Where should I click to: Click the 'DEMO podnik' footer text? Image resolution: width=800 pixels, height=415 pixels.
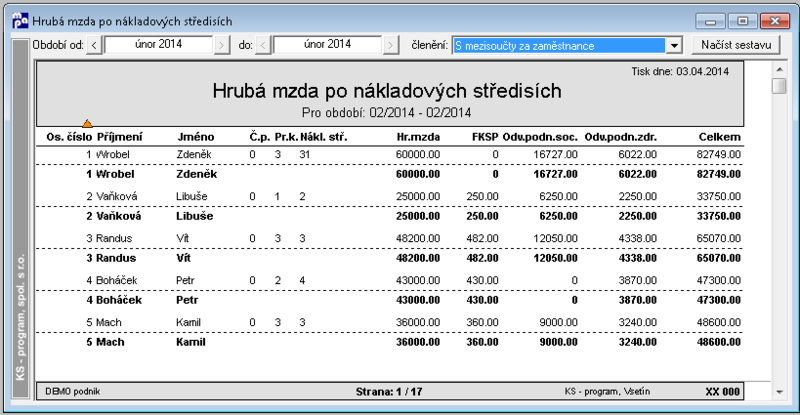coord(72,392)
